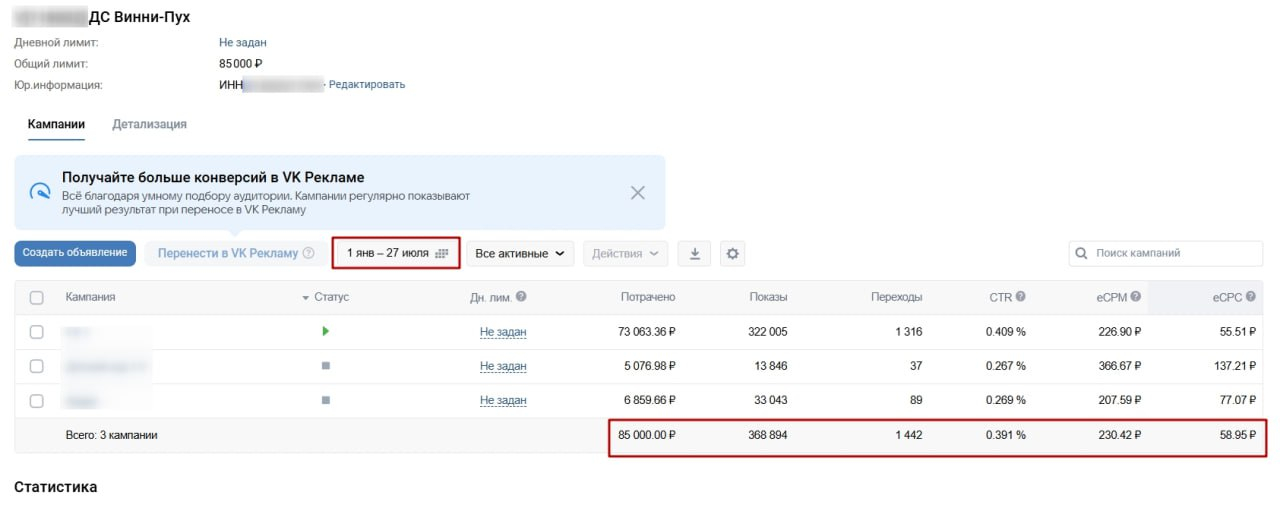Focus the Поиск кампаний search field

1158,254
